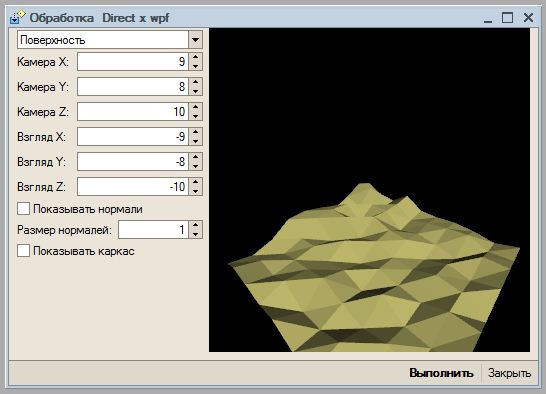Decrease Камера Z spinner value
This screenshot has width=546, height=394.
click(195, 116)
